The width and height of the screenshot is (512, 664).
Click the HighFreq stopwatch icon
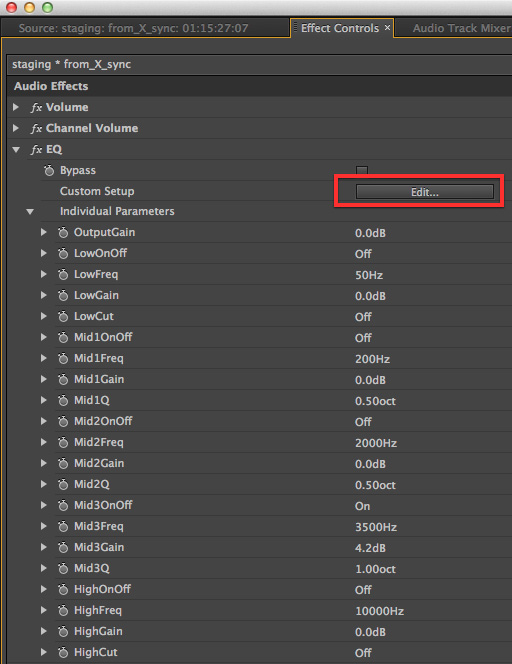point(63,610)
